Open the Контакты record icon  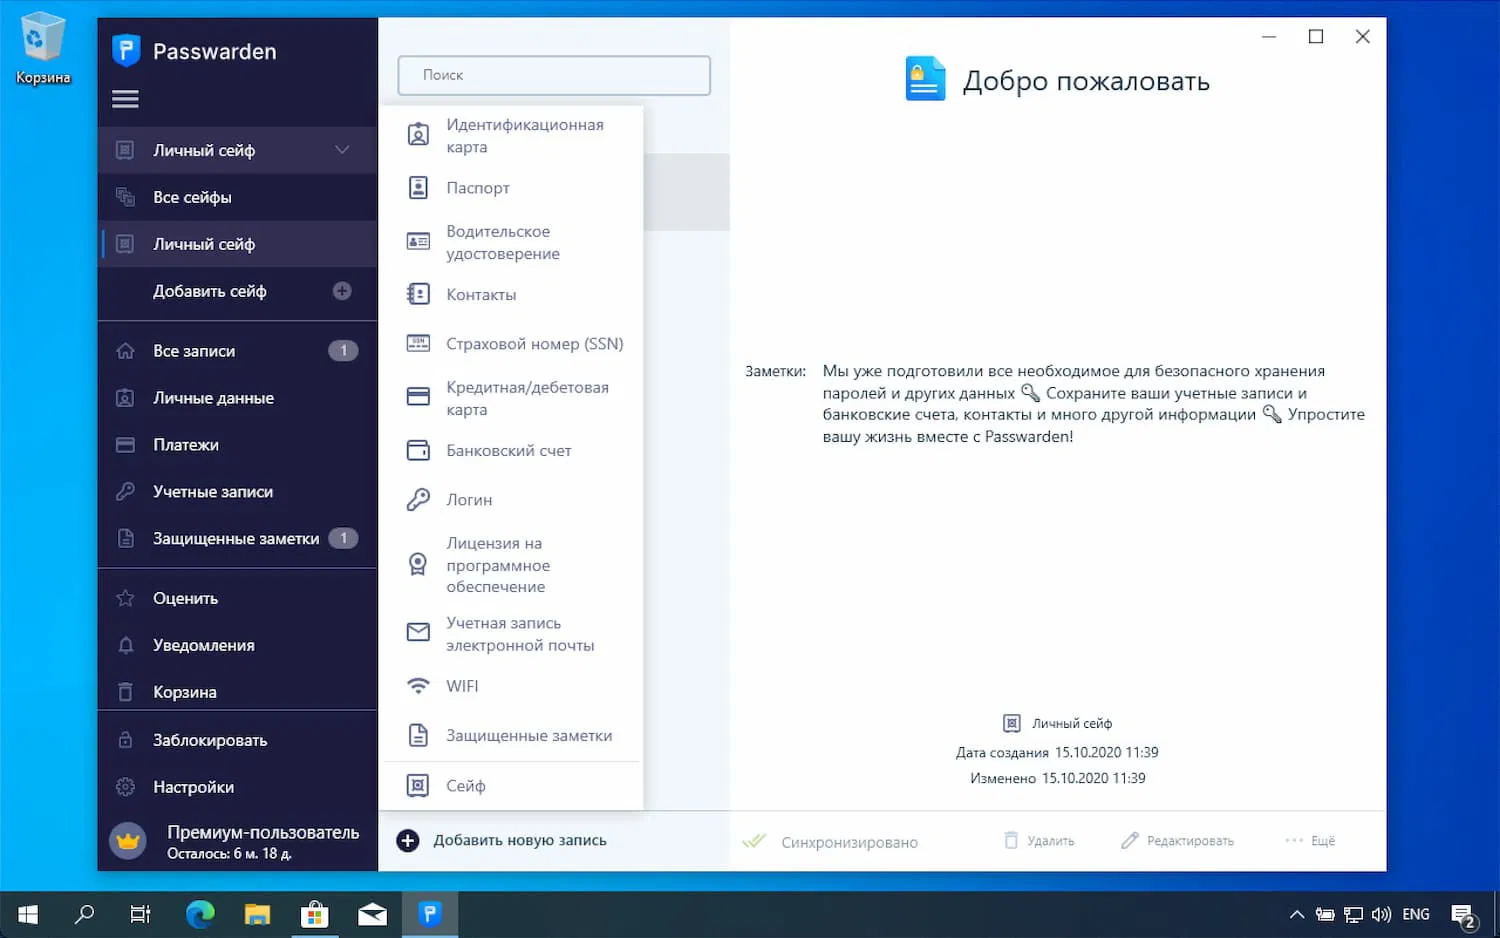pyautogui.click(x=418, y=294)
